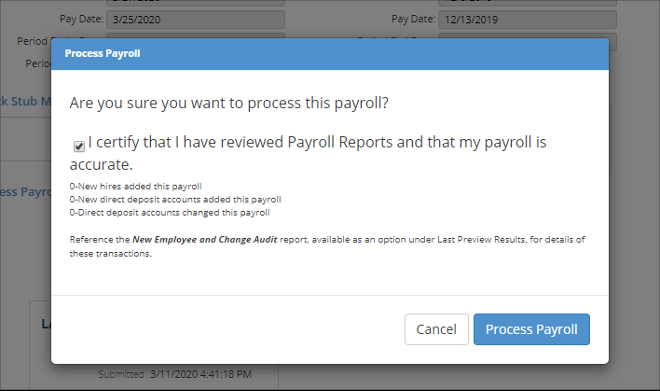Image resolution: width=660 pixels, height=391 pixels.
Task: Click the 'Are you sure' confirmation question
Action: pos(229,103)
